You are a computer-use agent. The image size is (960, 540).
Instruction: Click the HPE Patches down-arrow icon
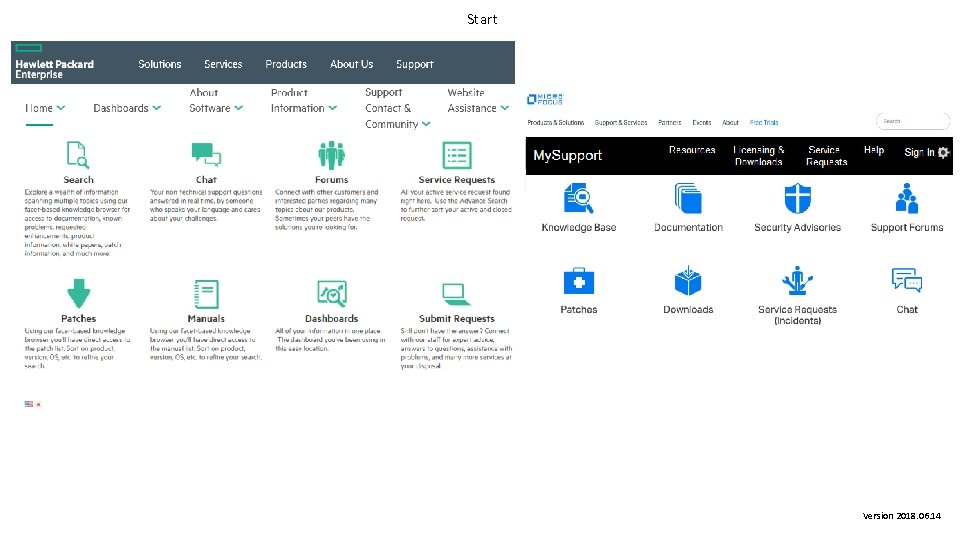point(78,293)
